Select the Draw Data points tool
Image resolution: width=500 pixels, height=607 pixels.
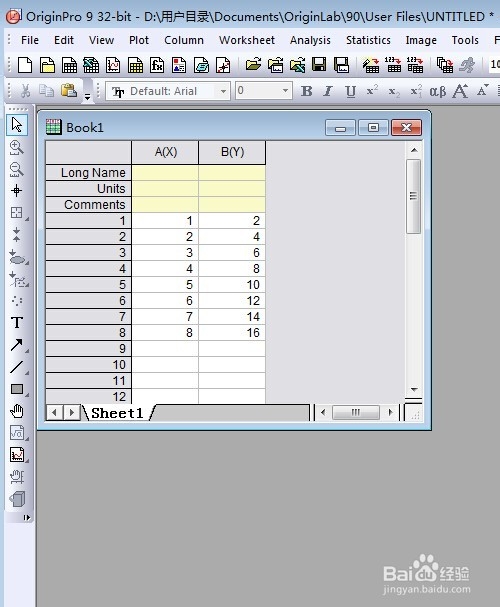pyautogui.click(x=17, y=300)
